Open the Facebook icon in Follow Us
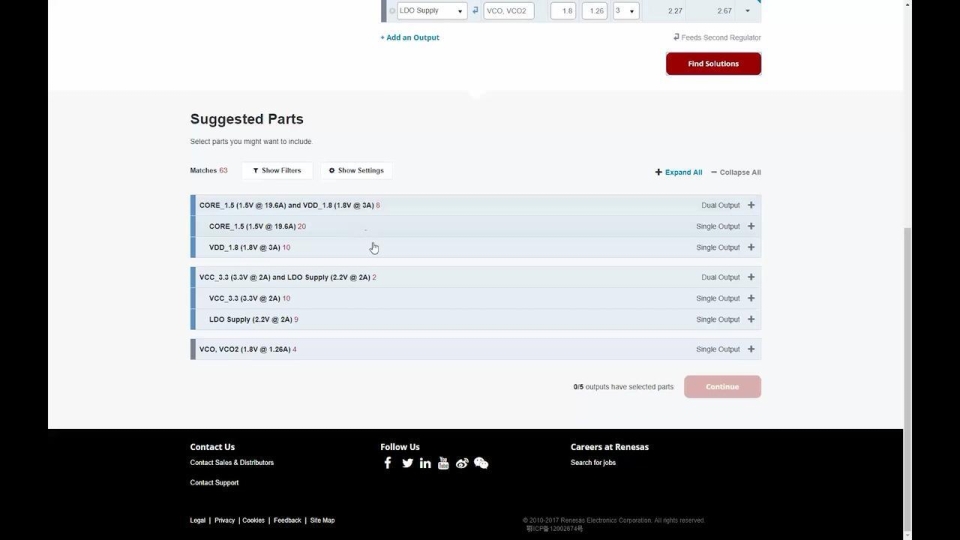 click(x=388, y=463)
